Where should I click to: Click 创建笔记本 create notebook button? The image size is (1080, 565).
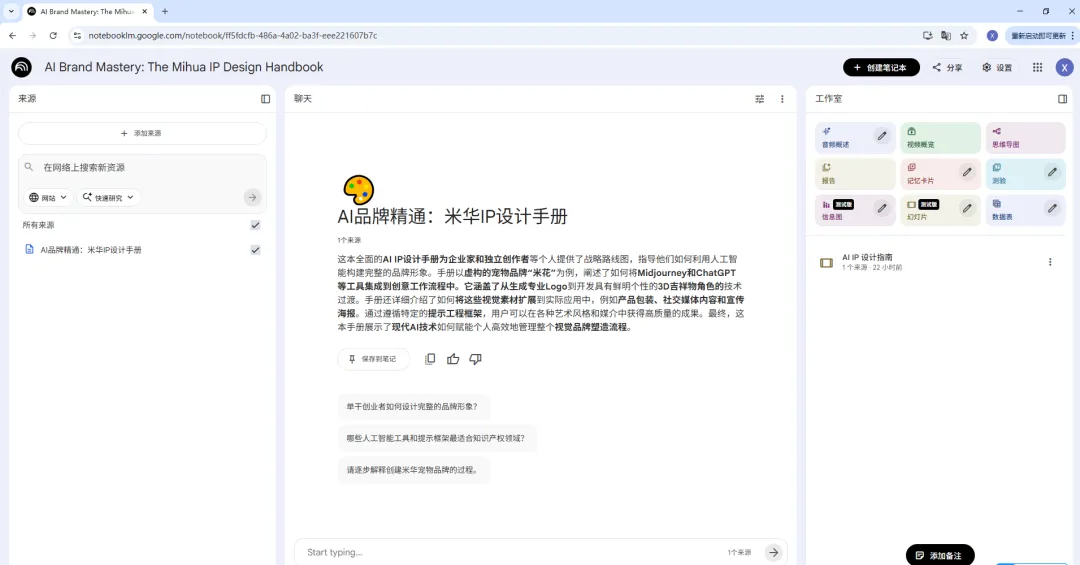pos(881,67)
